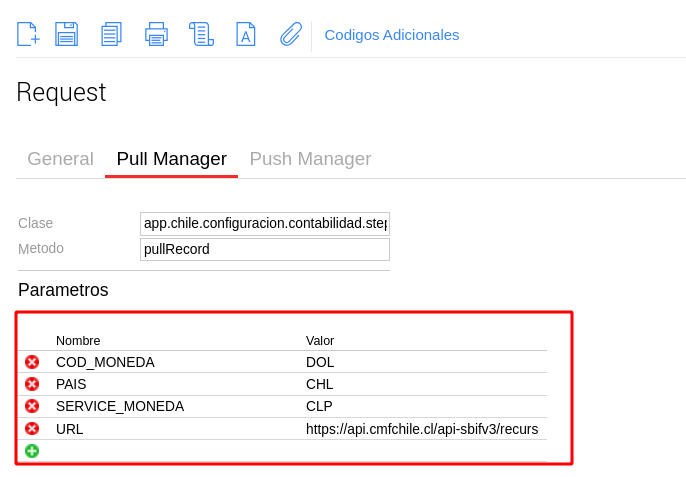Viewport: 686px width, 477px height.
Task: Click the new document icon
Action: coord(28,34)
